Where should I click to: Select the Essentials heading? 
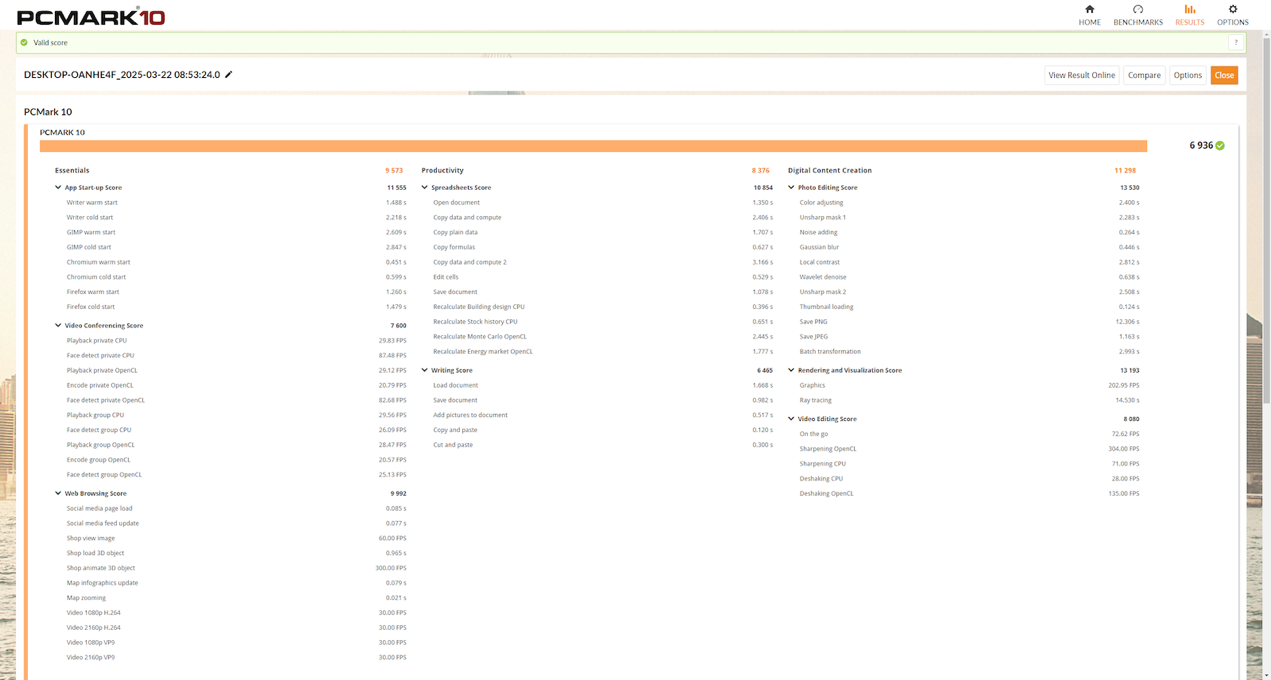(72, 170)
